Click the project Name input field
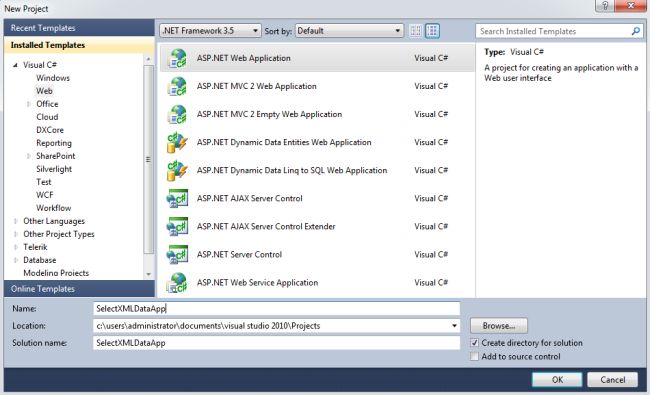This screenshot has height=395, width=650. (276, 308)
